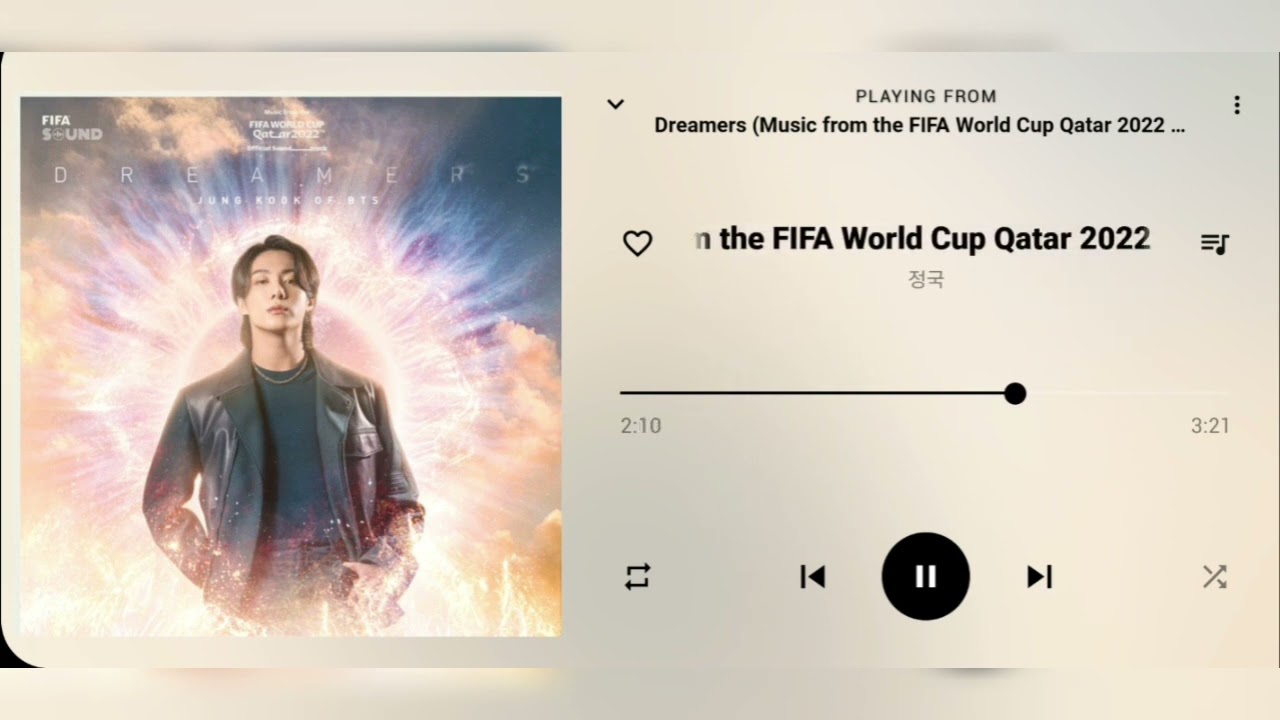Pause the current song

tap(925, 576)
